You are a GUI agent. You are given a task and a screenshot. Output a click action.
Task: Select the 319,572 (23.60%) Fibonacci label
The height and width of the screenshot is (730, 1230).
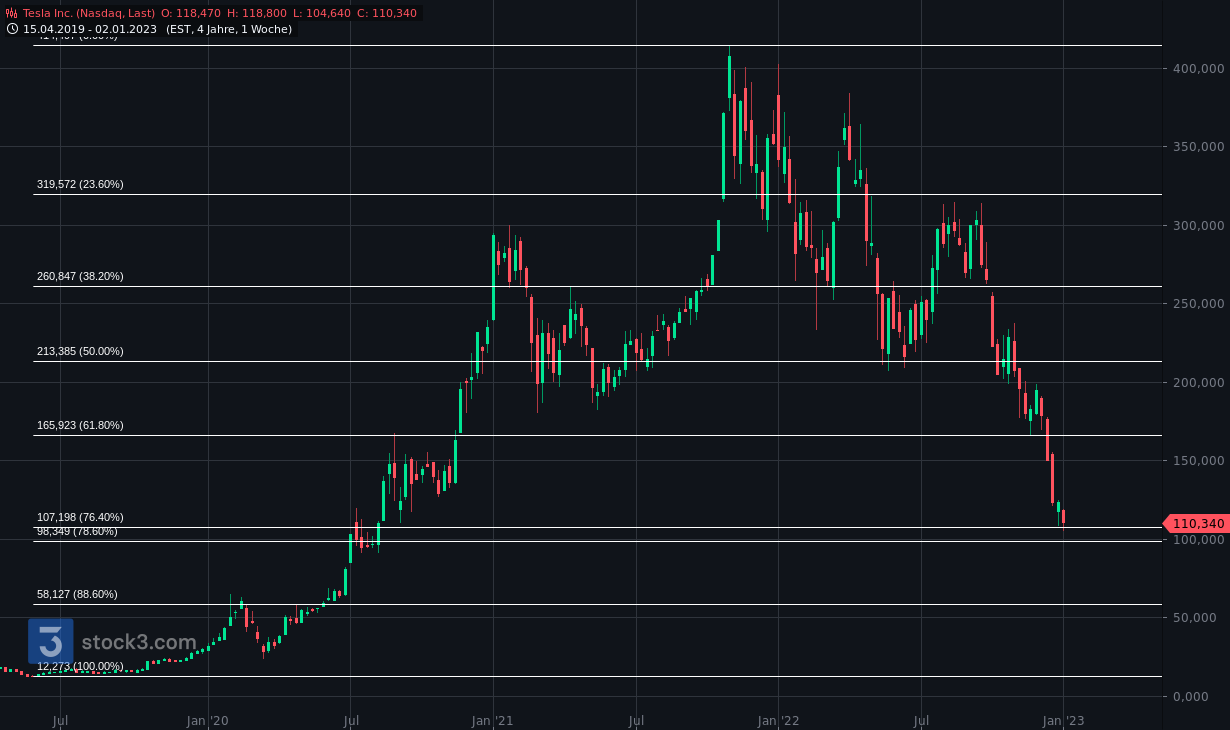pyautogui.click(x=80, y=184)
